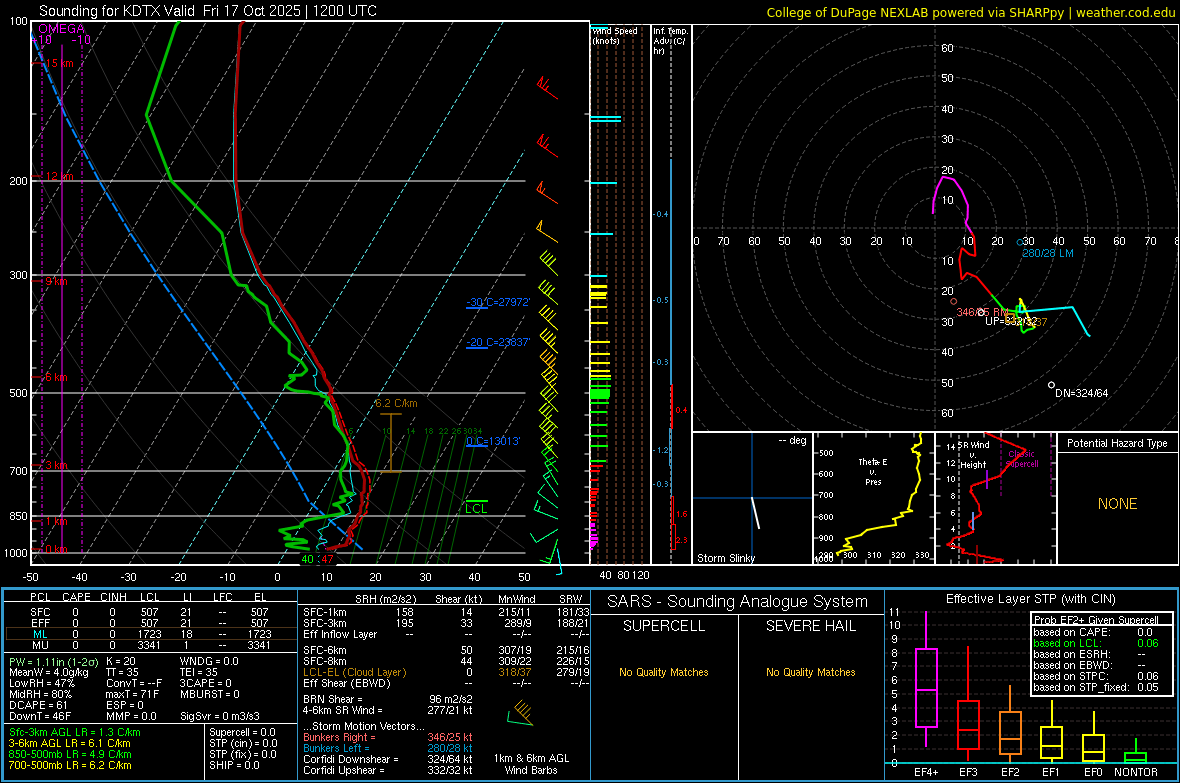Click the 9 km height marker
The image size is (1180, 783).
click(56, 281)
